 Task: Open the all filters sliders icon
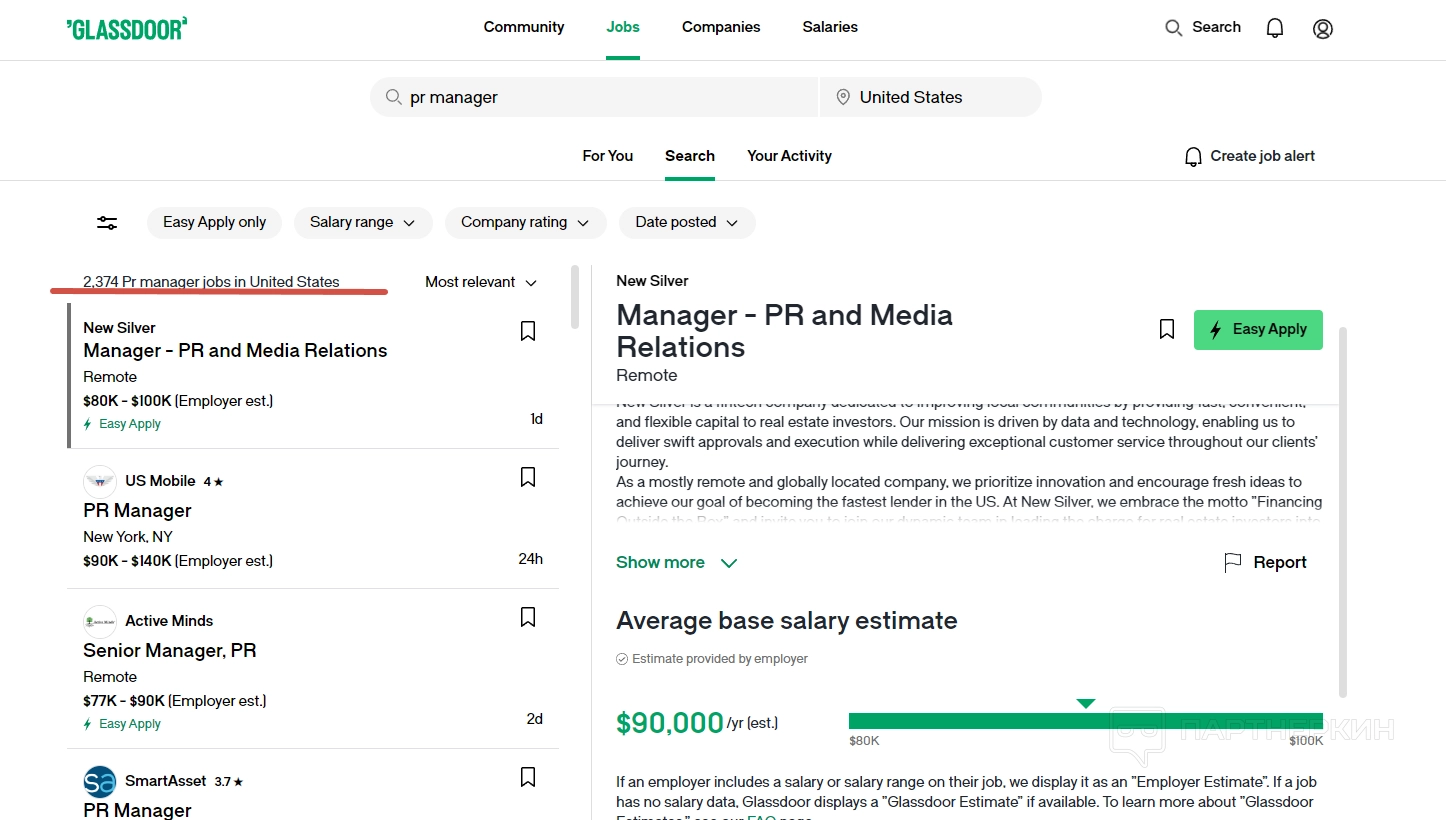(x=107, y=223)
